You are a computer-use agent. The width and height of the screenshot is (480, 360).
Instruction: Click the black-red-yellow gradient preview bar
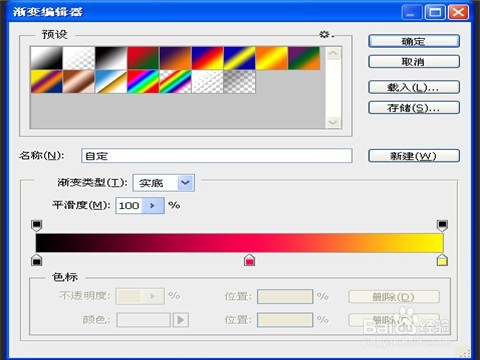239,243
